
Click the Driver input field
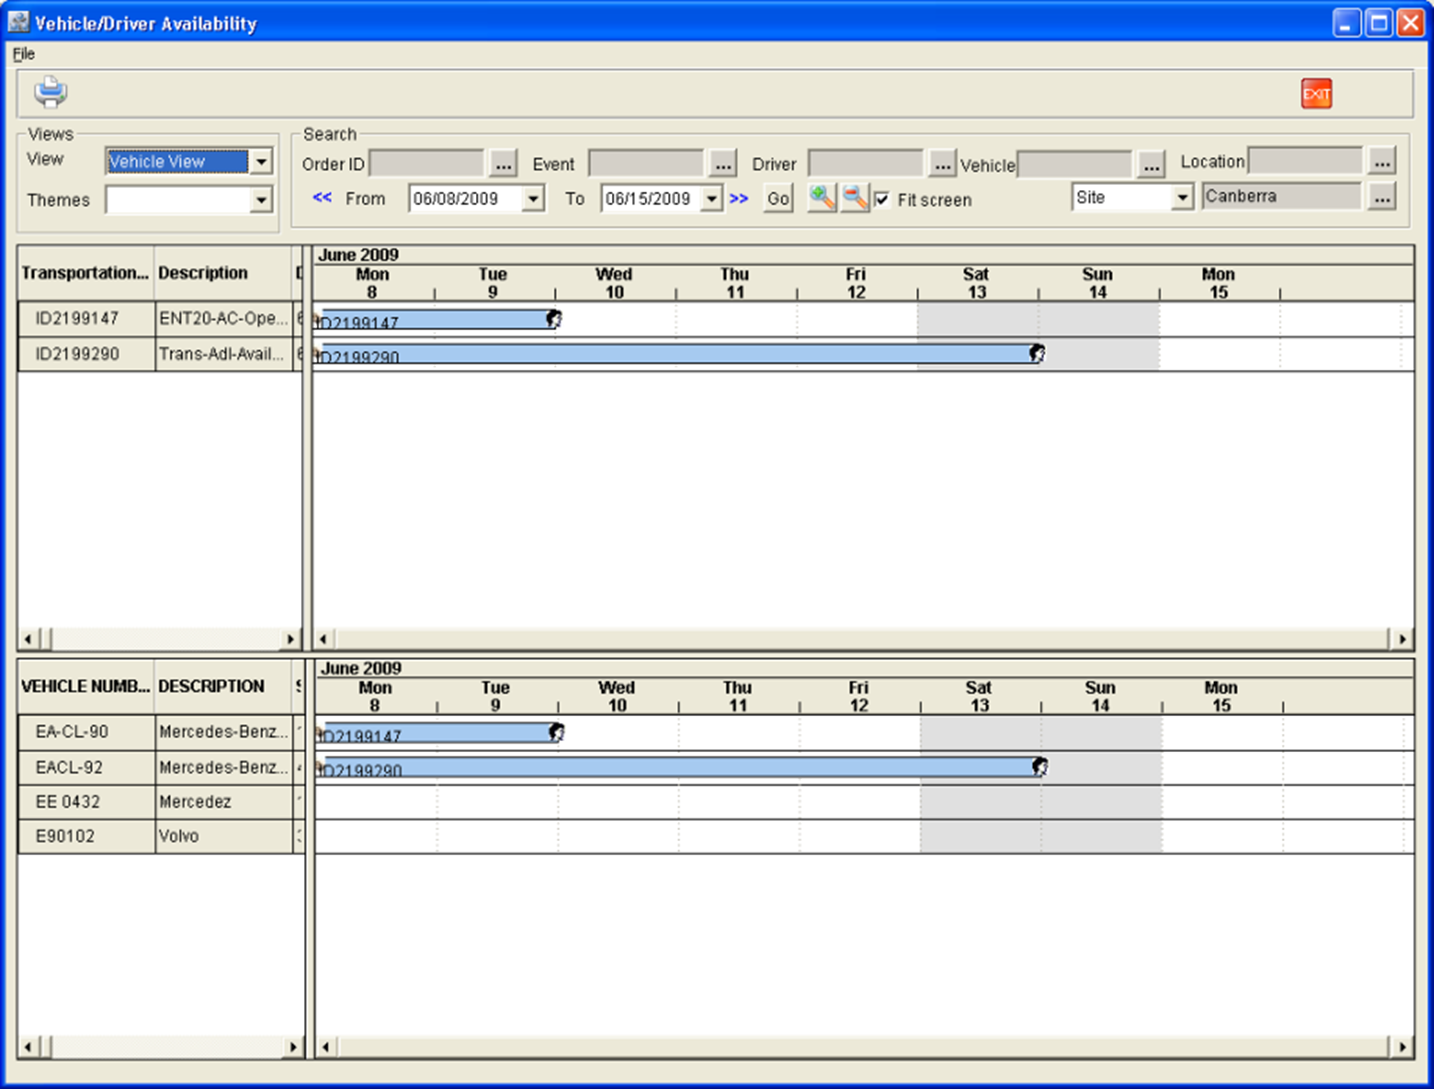(866, 164)
